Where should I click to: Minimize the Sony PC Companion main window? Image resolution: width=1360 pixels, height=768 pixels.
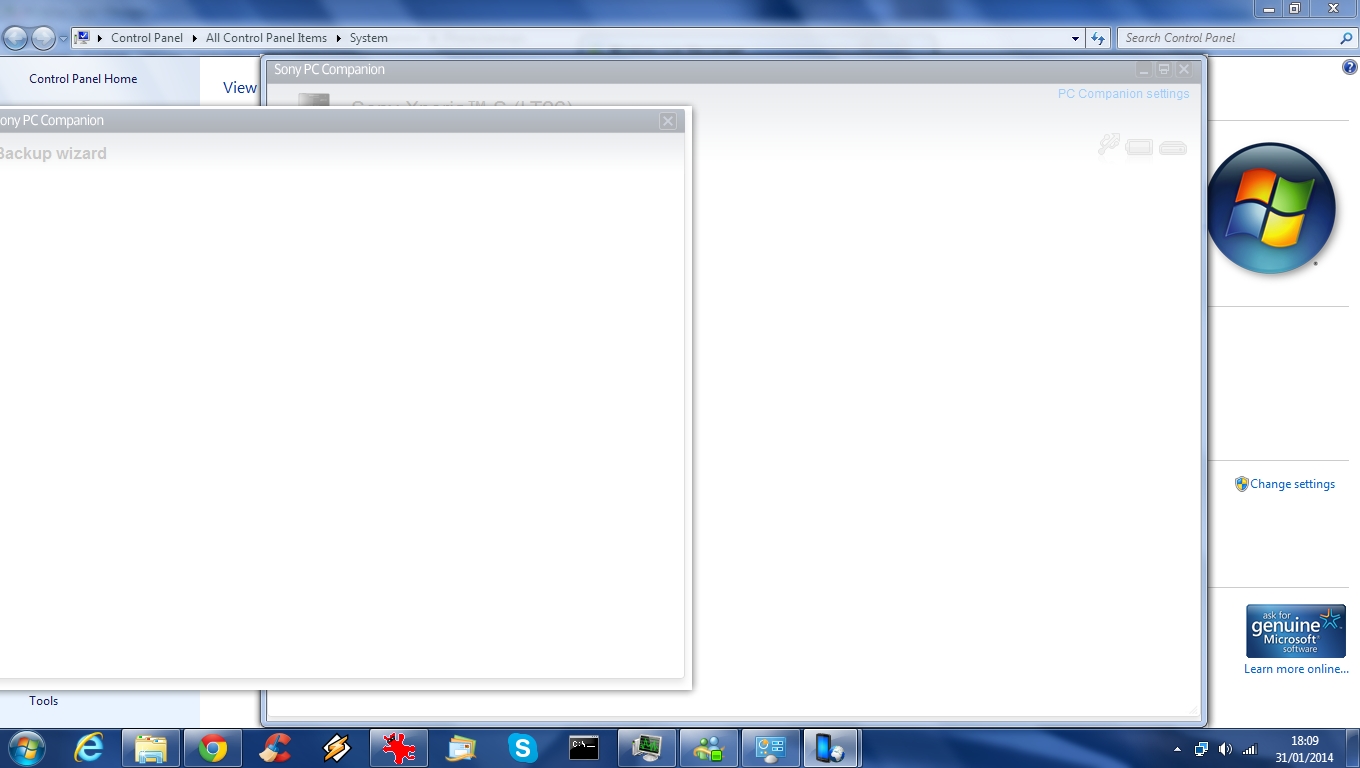point(1144,70)
